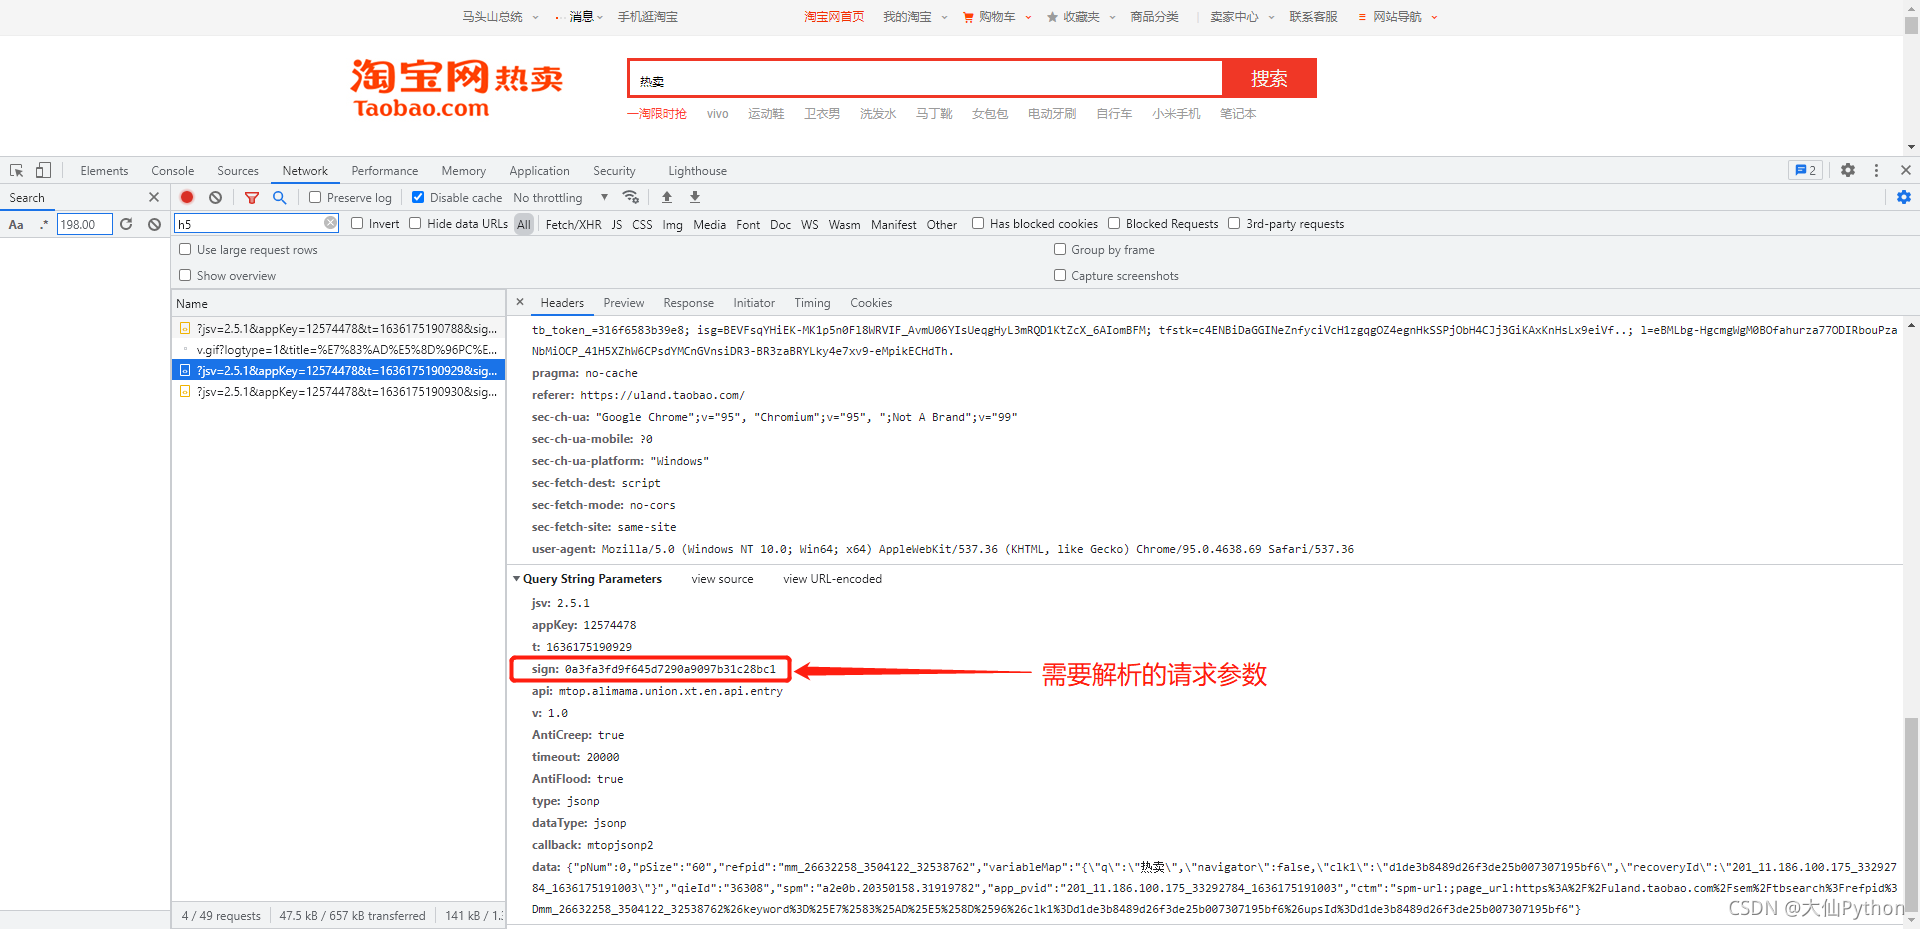The width and height of the screenshot is (1920, 929).
Task: Toggle Use large request rows
Action: (185, 249)
